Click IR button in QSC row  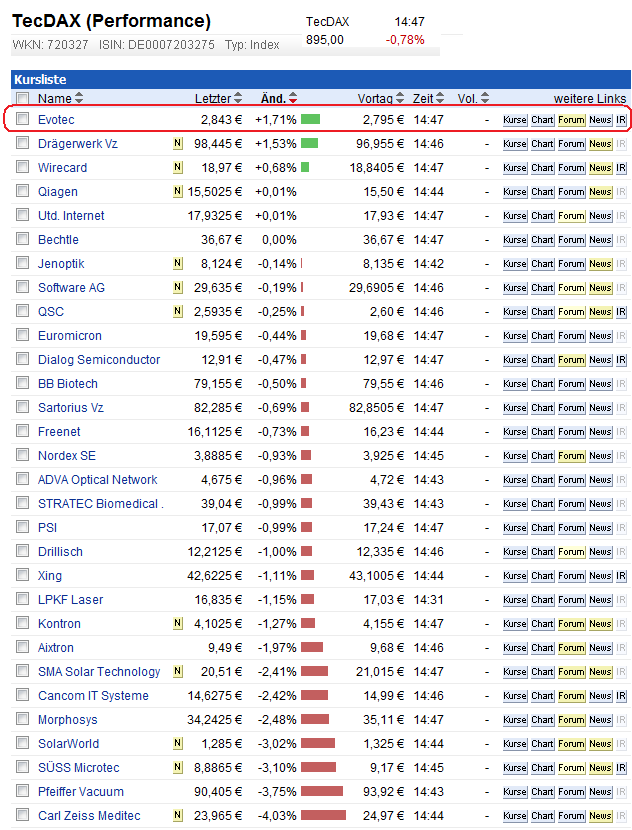pyautogui.click(x=621, y=312)
